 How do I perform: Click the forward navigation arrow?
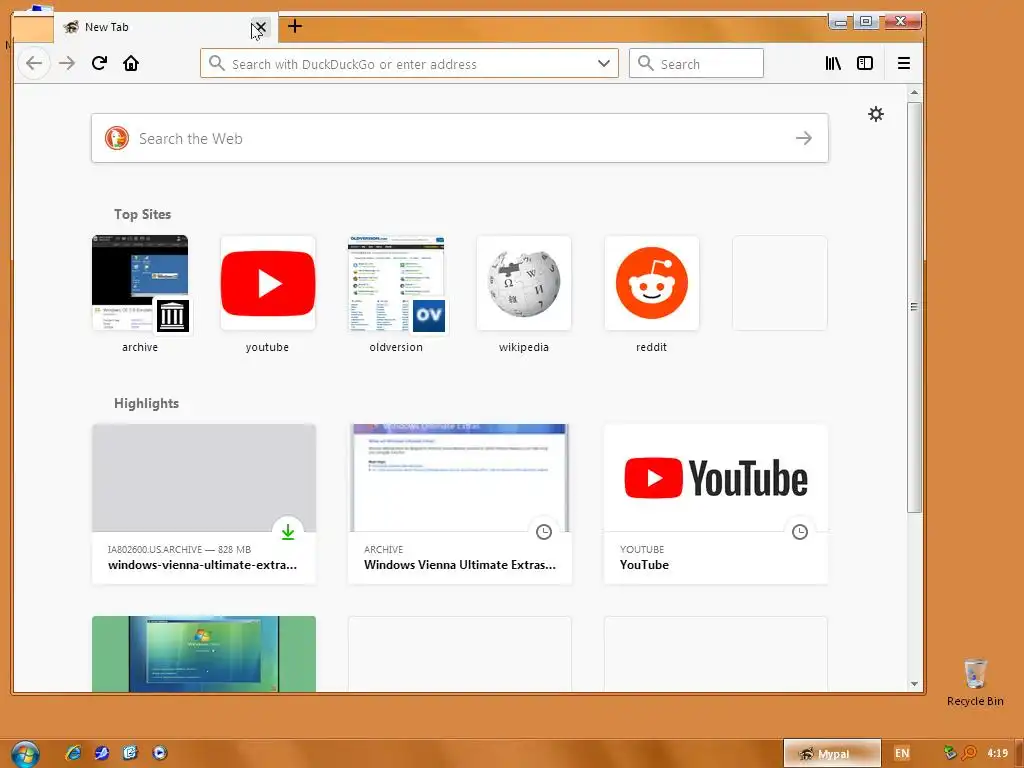(x=67, y=63)
